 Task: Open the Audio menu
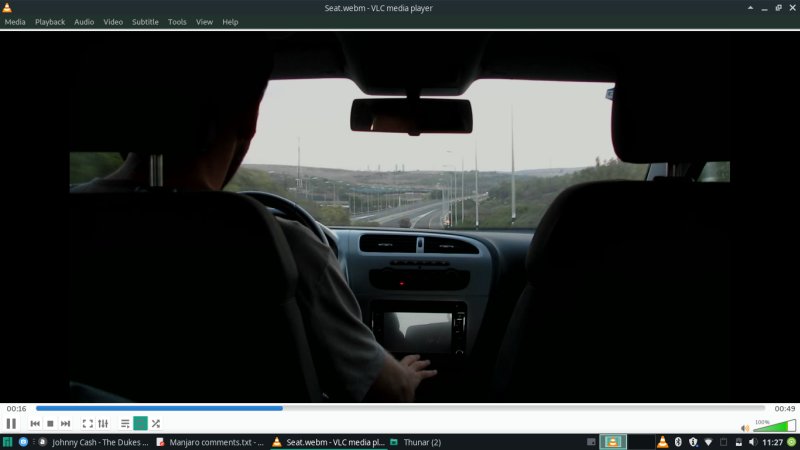click(x=84, y=22)
